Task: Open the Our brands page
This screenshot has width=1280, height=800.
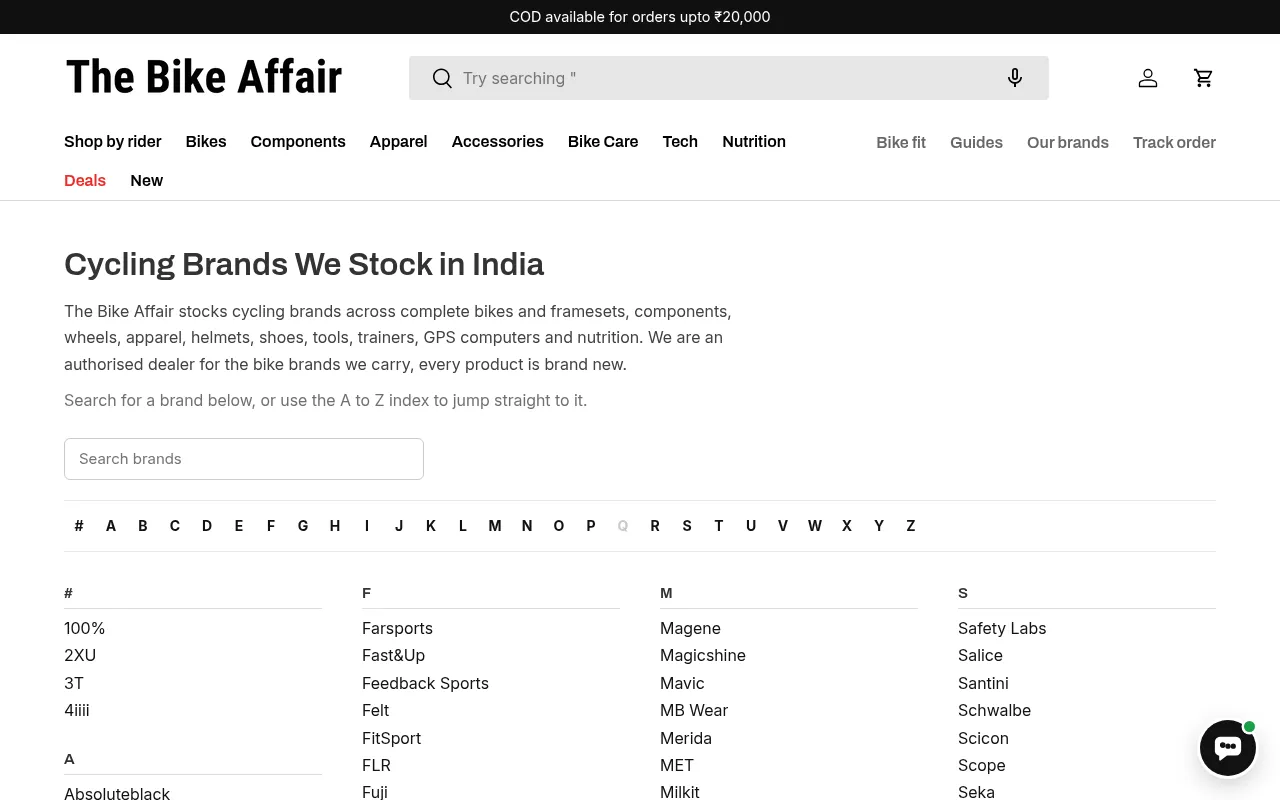Action: tap(1068, 143)
